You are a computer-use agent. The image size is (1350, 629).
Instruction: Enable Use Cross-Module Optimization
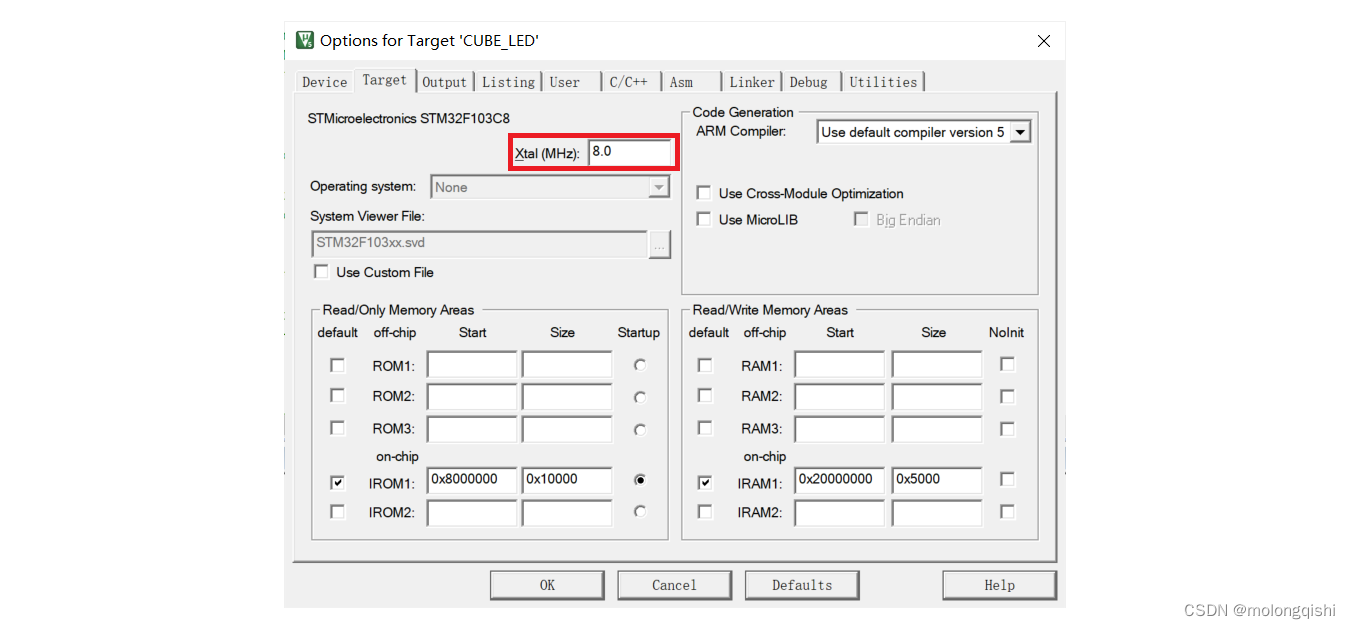pyautogui.click(x=704, y=193)
